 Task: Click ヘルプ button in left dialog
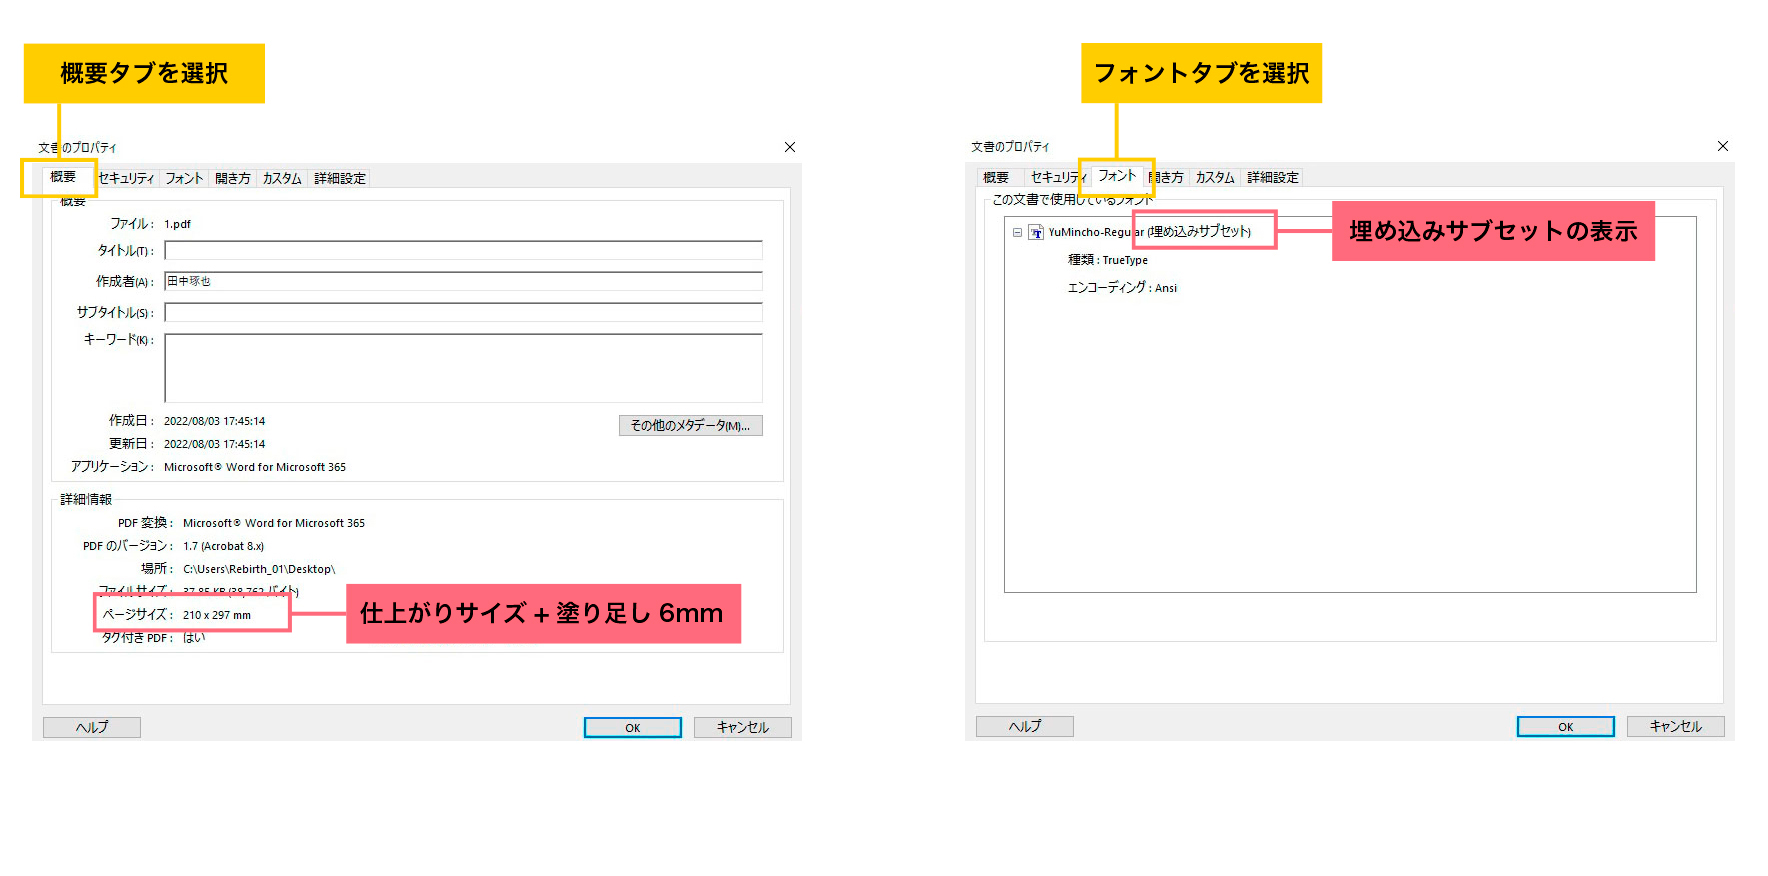[92, 727]
